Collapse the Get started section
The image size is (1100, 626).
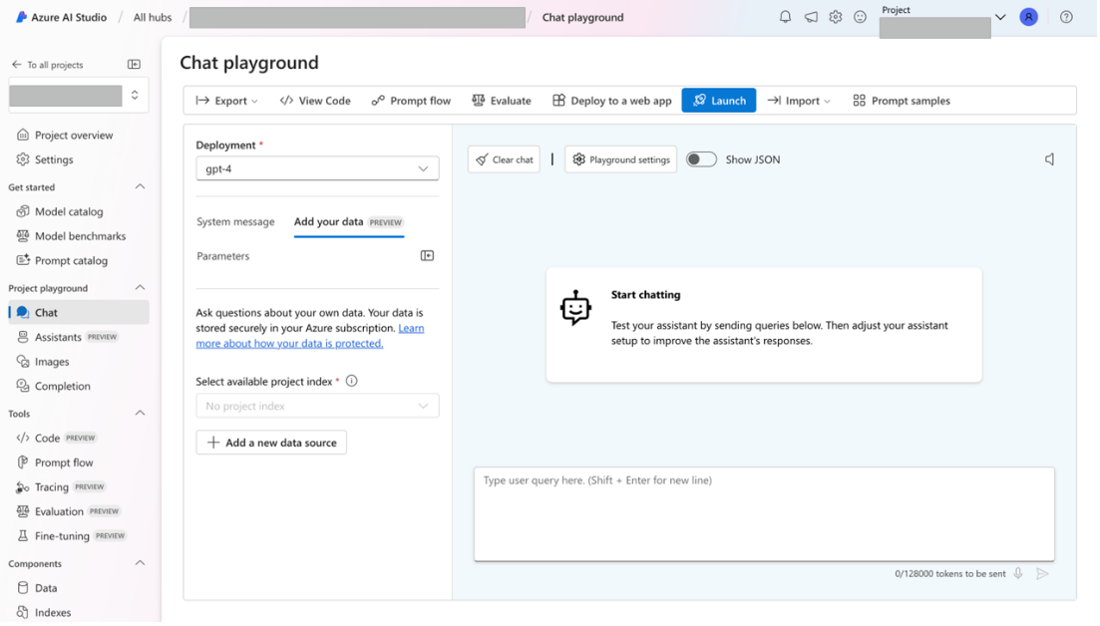140,187
